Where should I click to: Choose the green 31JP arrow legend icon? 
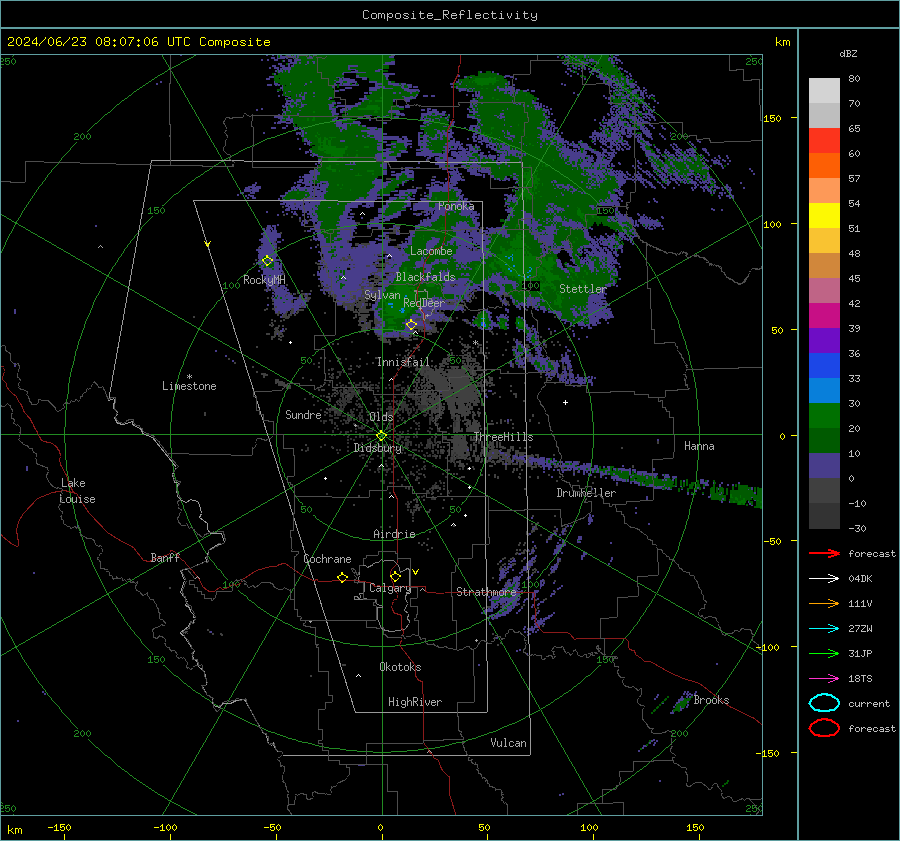824,653
